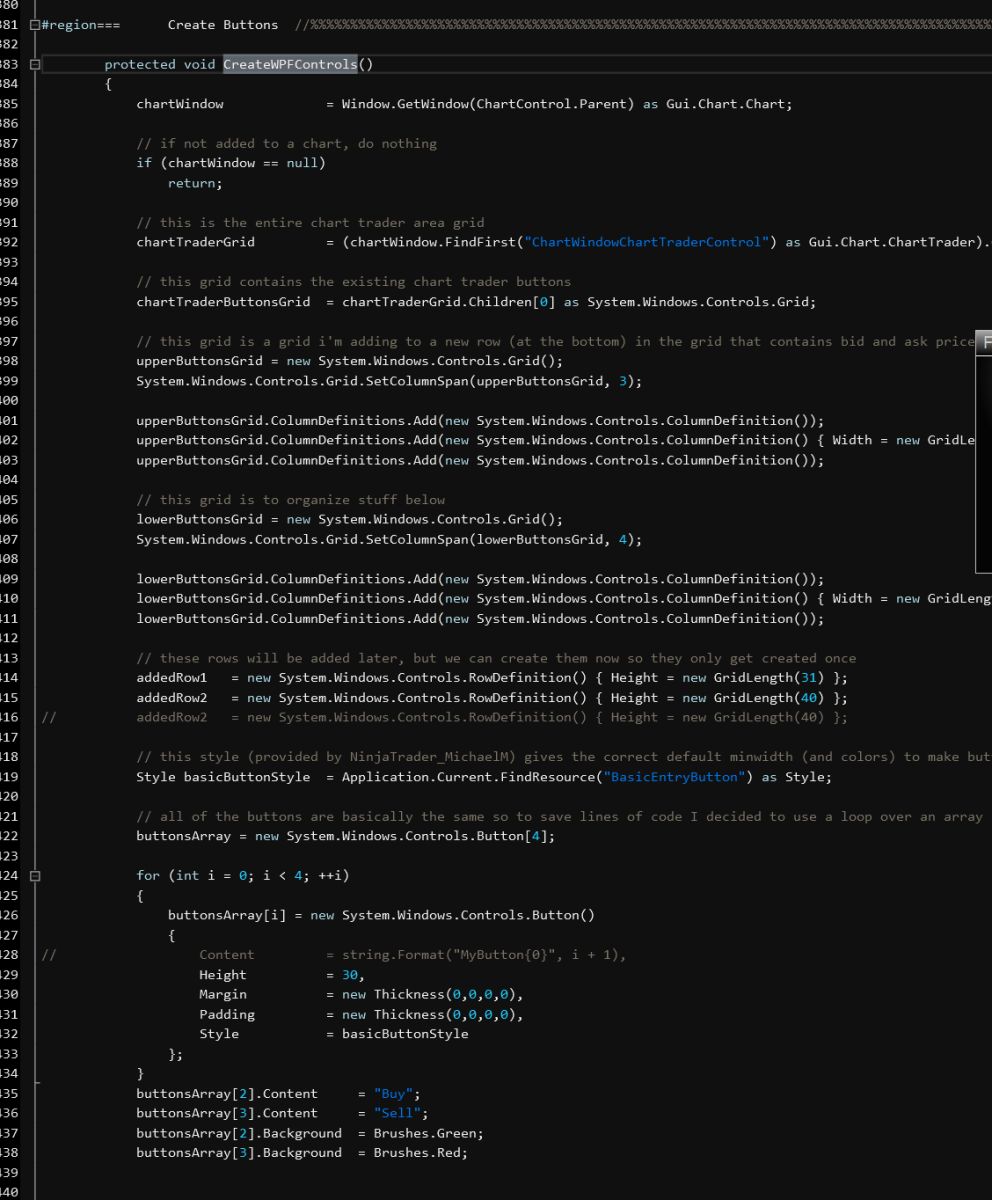This screenshot has height=1200, width=992.
Task: Click the "Buy" string literal
Action: pyautogui.click(x=393, y=1094)
